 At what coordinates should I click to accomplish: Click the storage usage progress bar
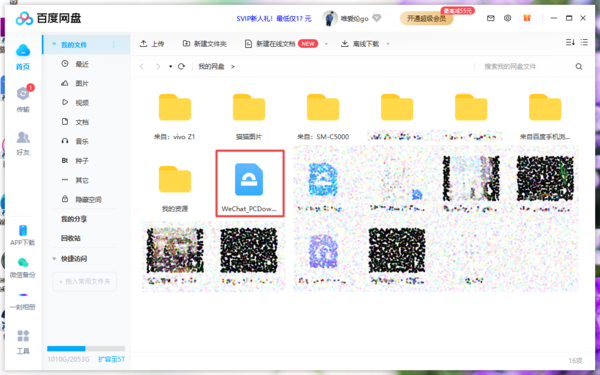(x=86, y=349)
